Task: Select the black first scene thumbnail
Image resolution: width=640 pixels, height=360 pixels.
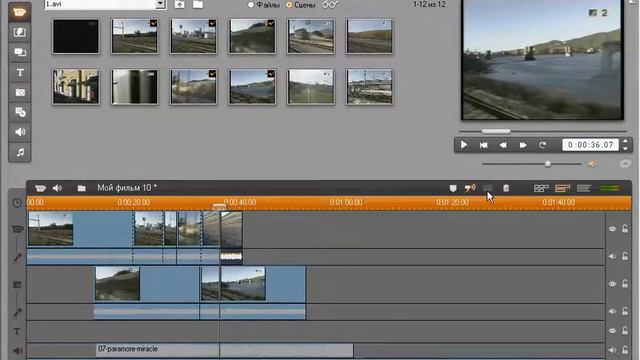Action: point(76,36)
